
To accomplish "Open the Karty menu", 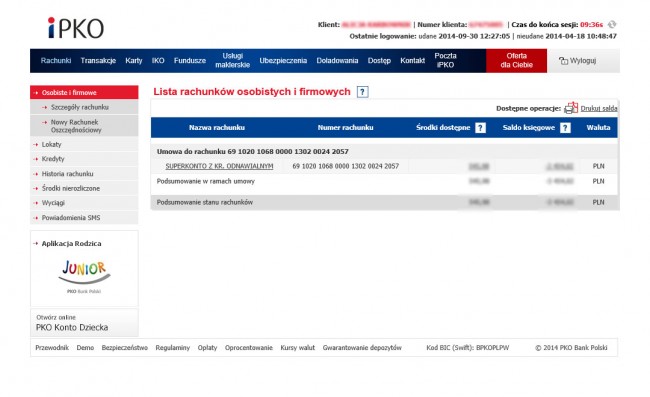I will pyautogui.click(x=133, y=61).
